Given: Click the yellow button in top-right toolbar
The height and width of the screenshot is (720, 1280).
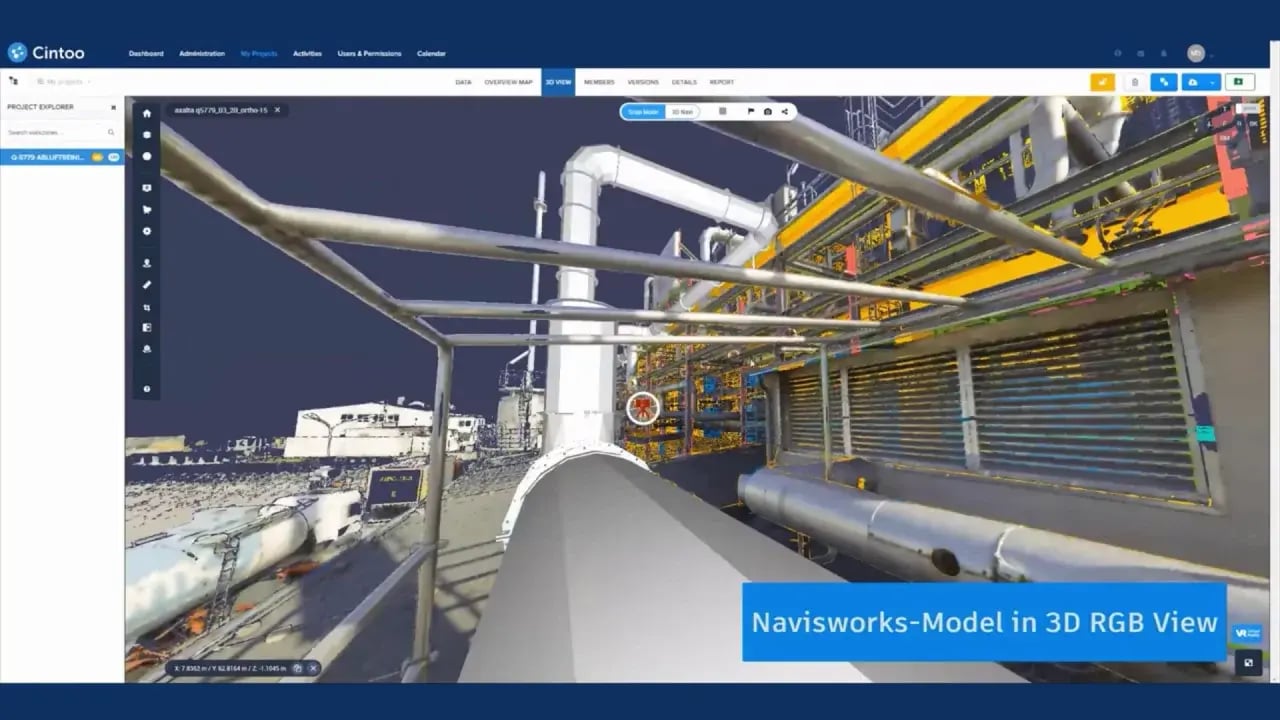Looking at the screenshot, I should (x=1102, y=82).
